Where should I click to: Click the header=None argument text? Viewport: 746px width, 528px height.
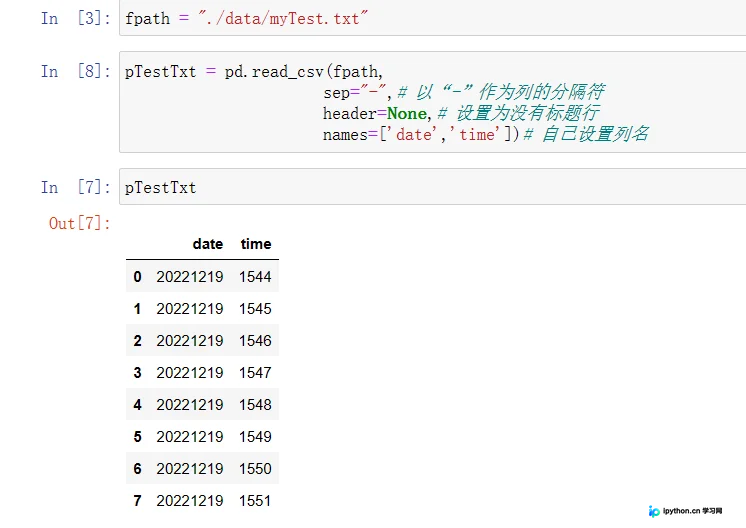point(377,114)
